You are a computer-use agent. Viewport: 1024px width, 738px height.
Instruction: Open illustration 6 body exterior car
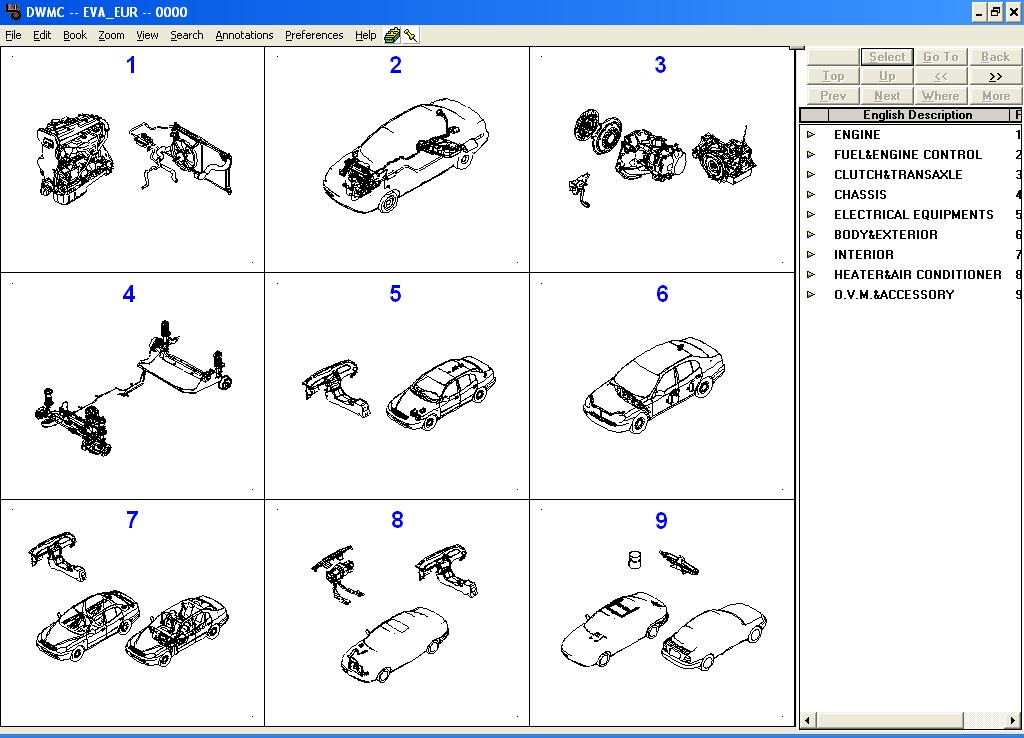tap(662, 387)
